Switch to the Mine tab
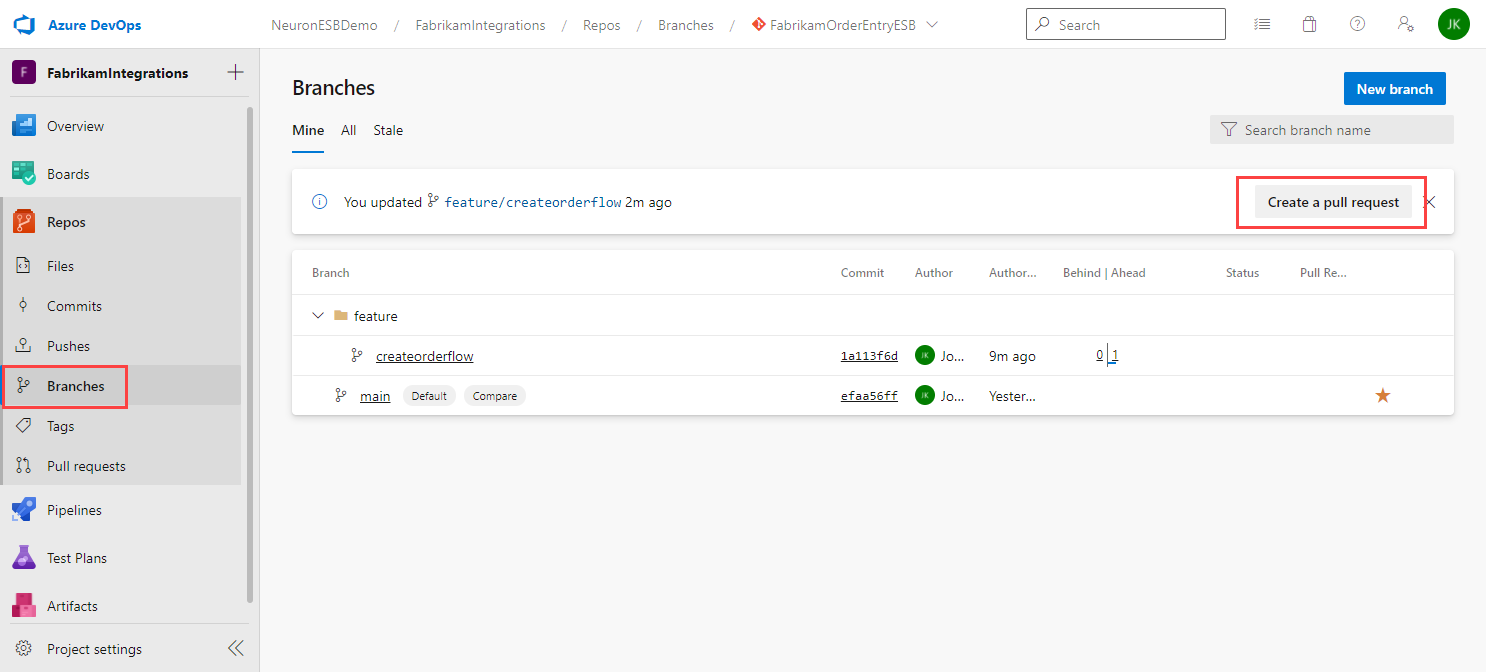The image size is (1486, 672). click(308, 130)
